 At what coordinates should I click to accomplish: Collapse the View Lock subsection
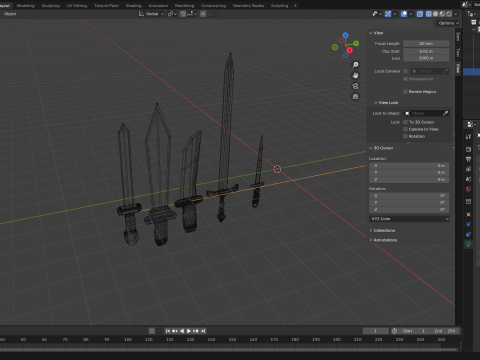(x=386, y=103)
